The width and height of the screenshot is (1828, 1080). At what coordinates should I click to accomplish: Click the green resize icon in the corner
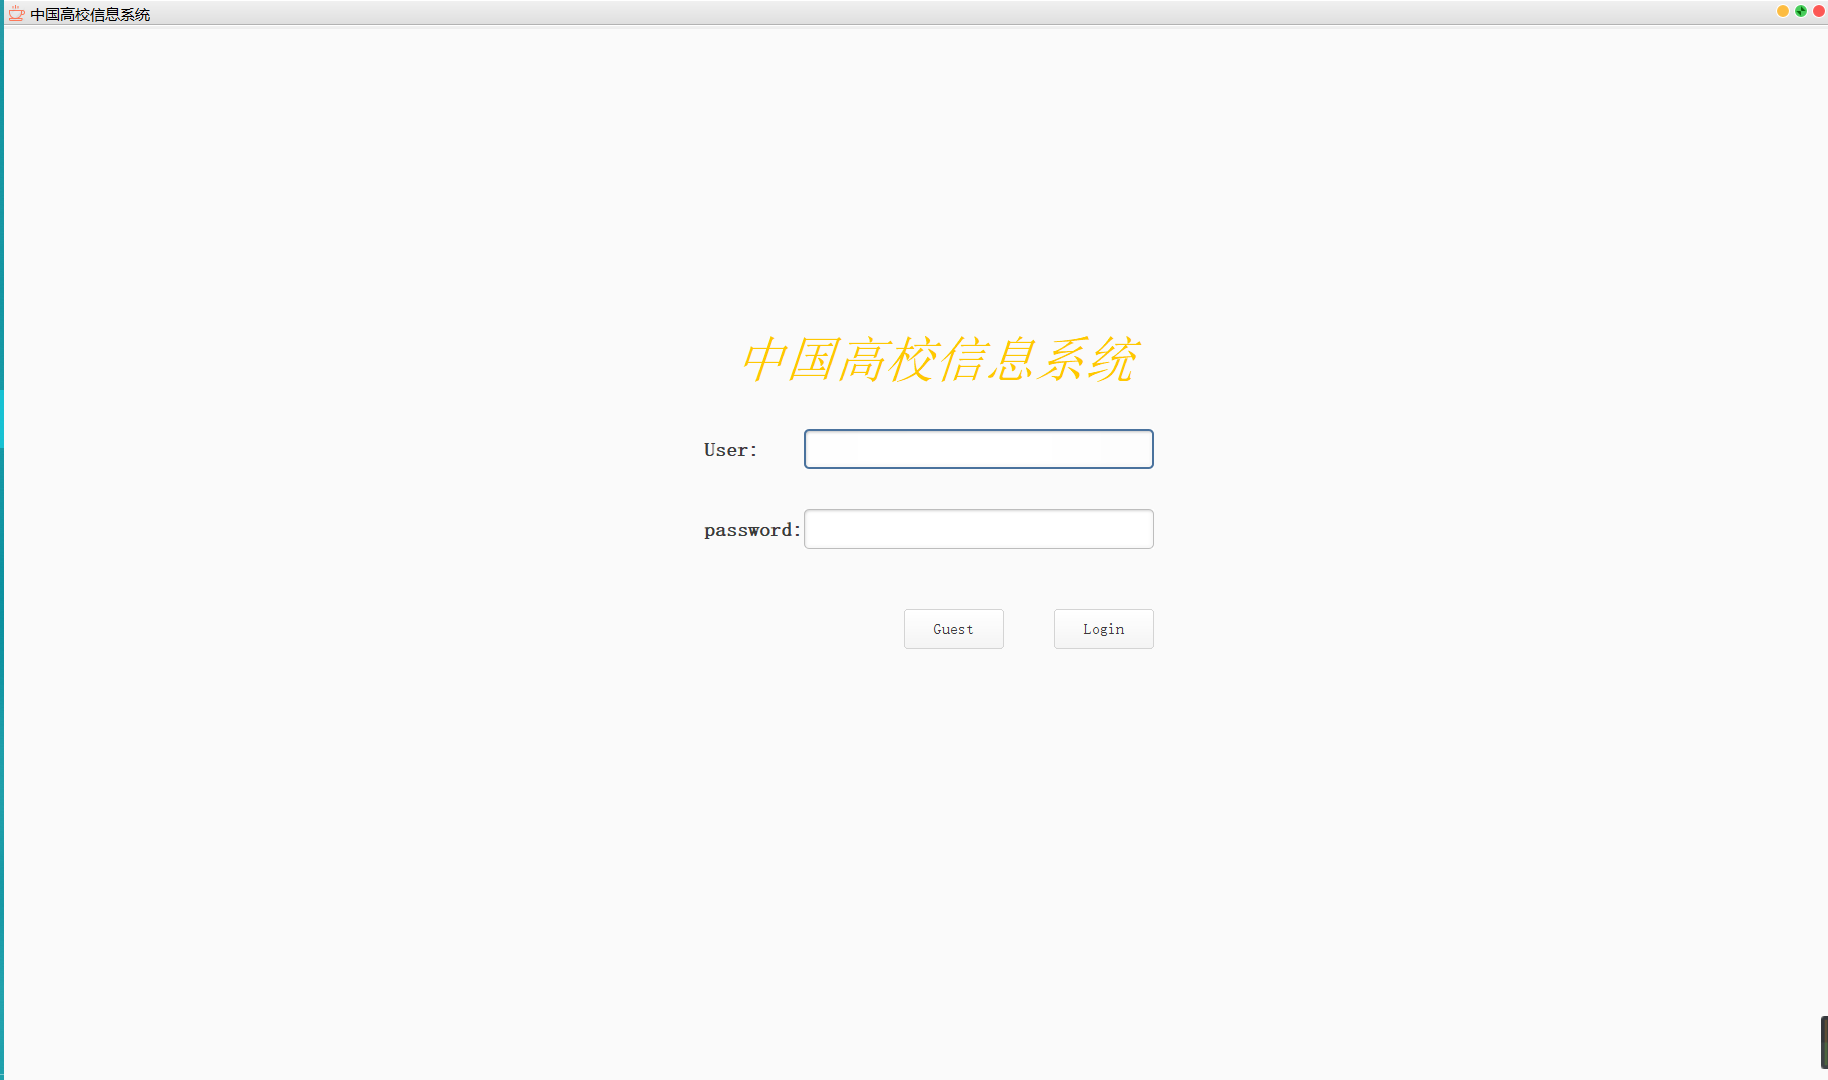pyautogui.click(x=1799, y=11)
